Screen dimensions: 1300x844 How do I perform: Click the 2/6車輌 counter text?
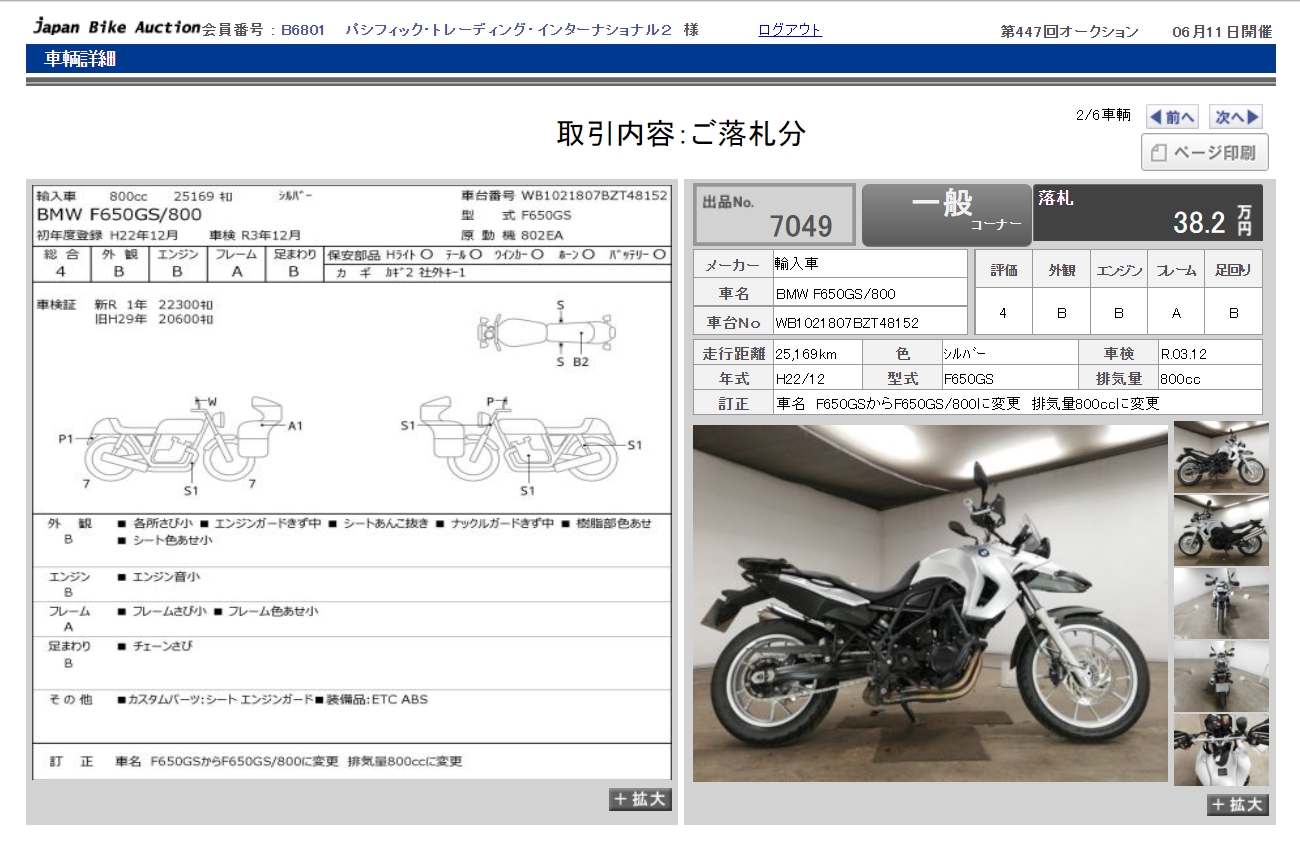pyautogui.click(x=1103, y=115)
